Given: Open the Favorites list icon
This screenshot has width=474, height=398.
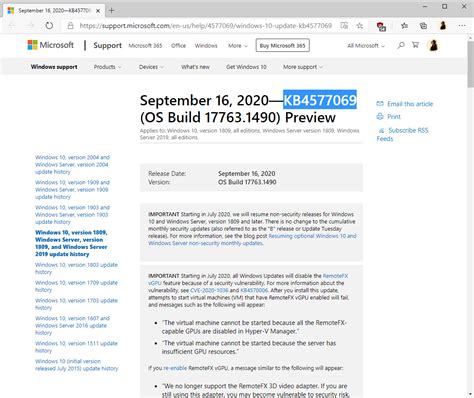Looking at the screenshot, I should pos(404,26).
